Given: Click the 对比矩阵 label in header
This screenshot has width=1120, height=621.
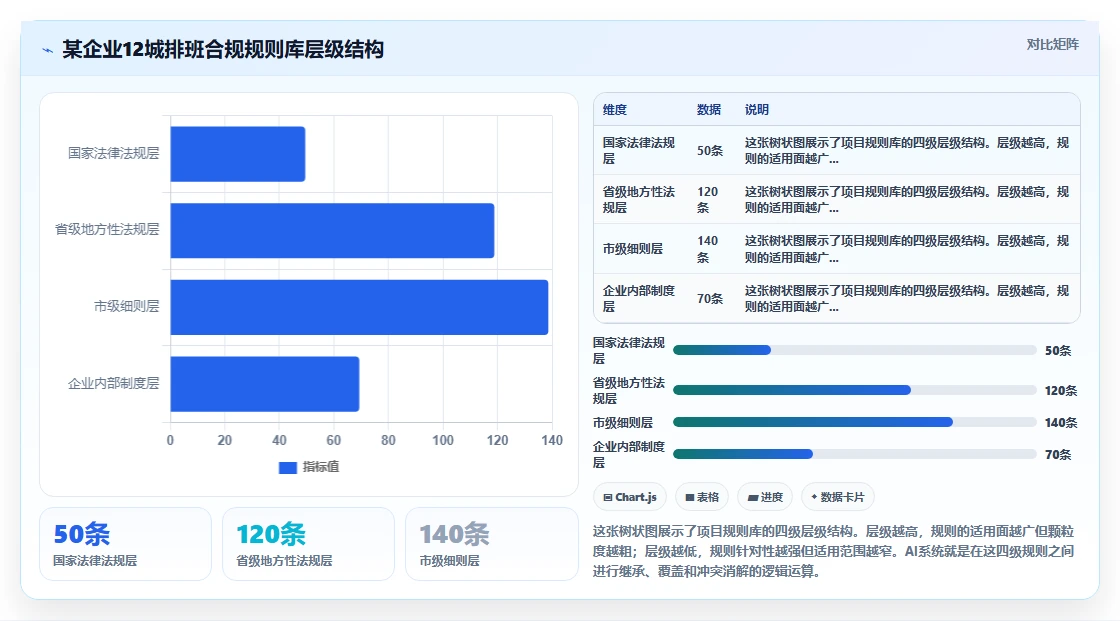Looking at the screenshot, I should (1052, 44).
